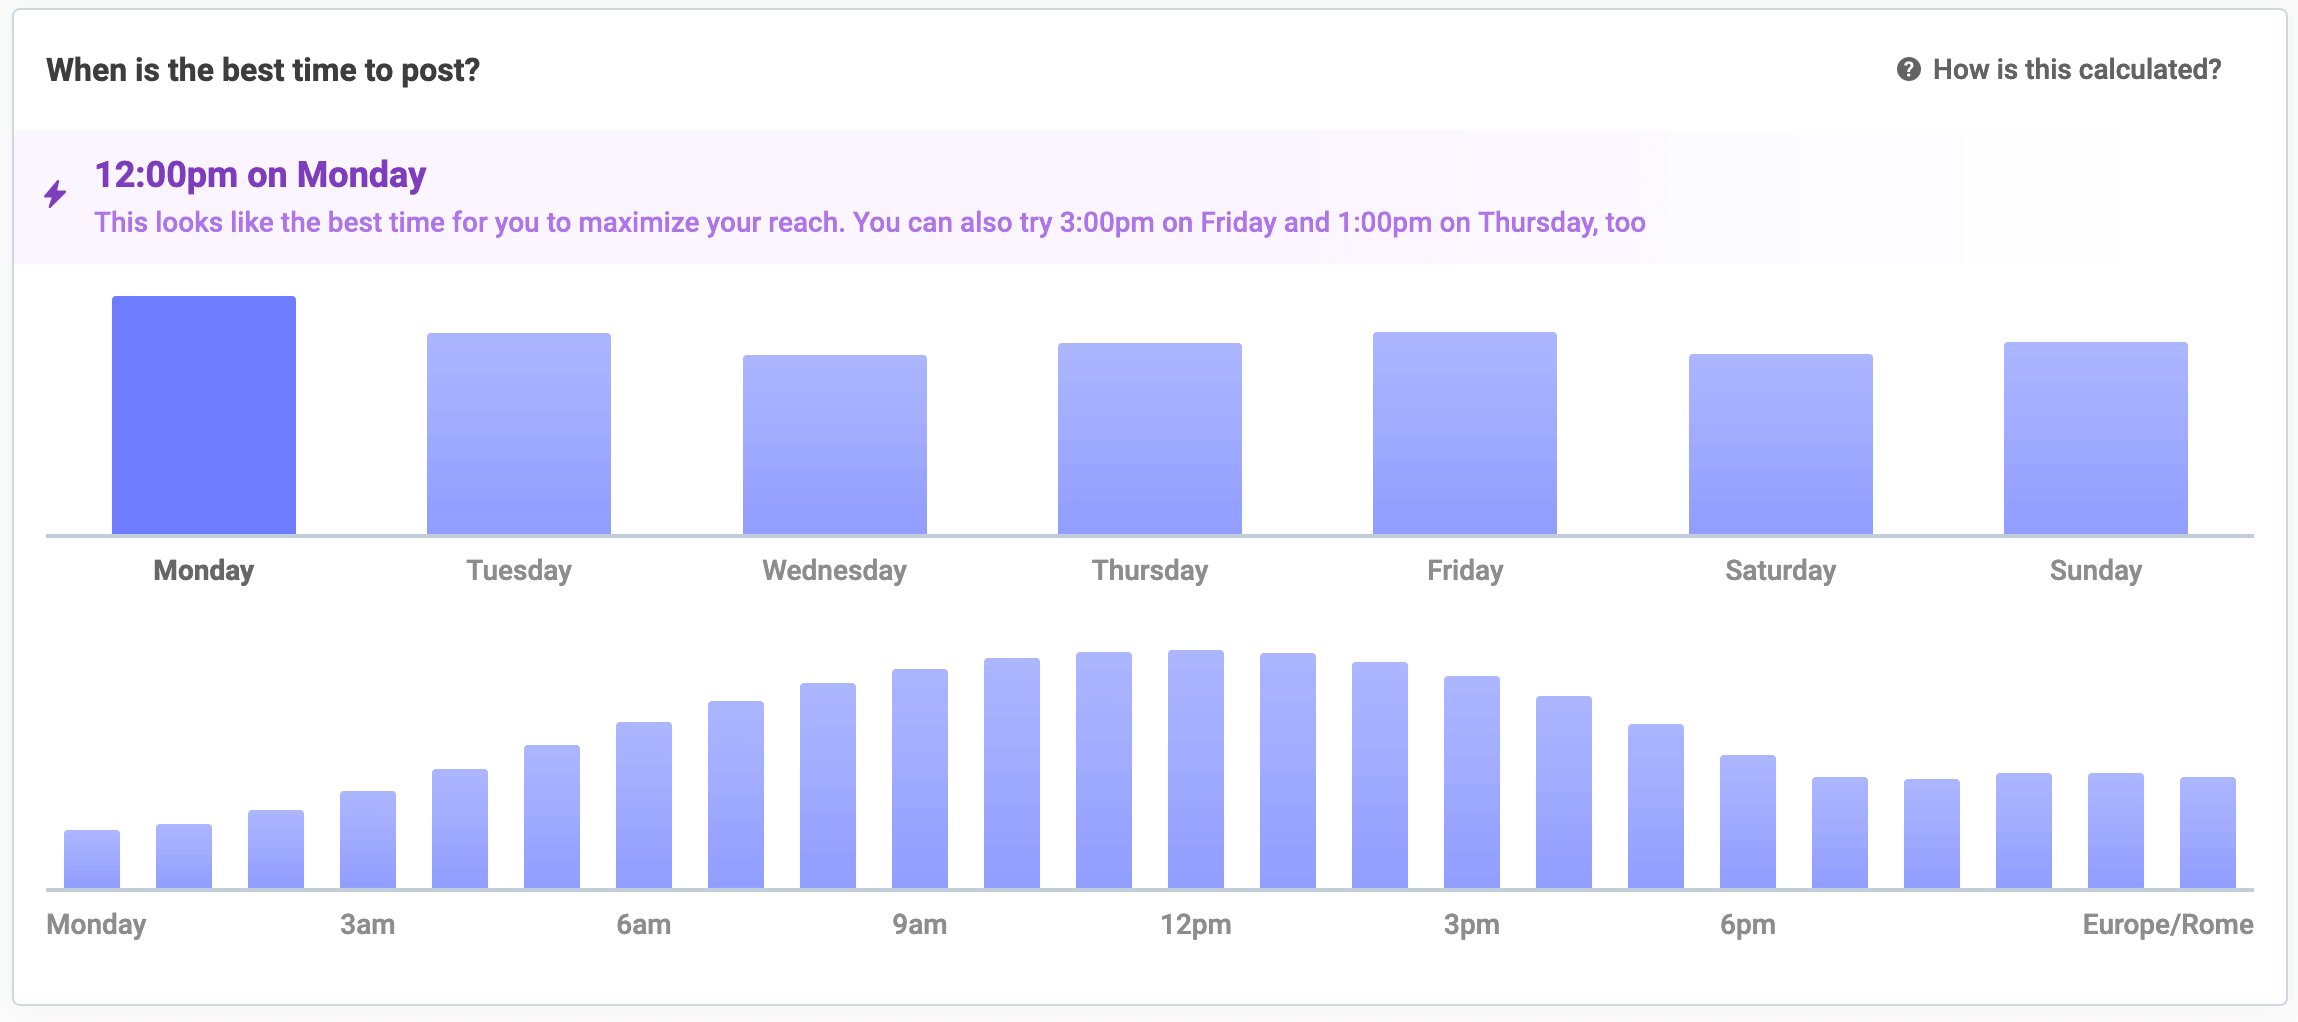
Task: Select the Saturday bar
Action: (x=1780, y=442)
